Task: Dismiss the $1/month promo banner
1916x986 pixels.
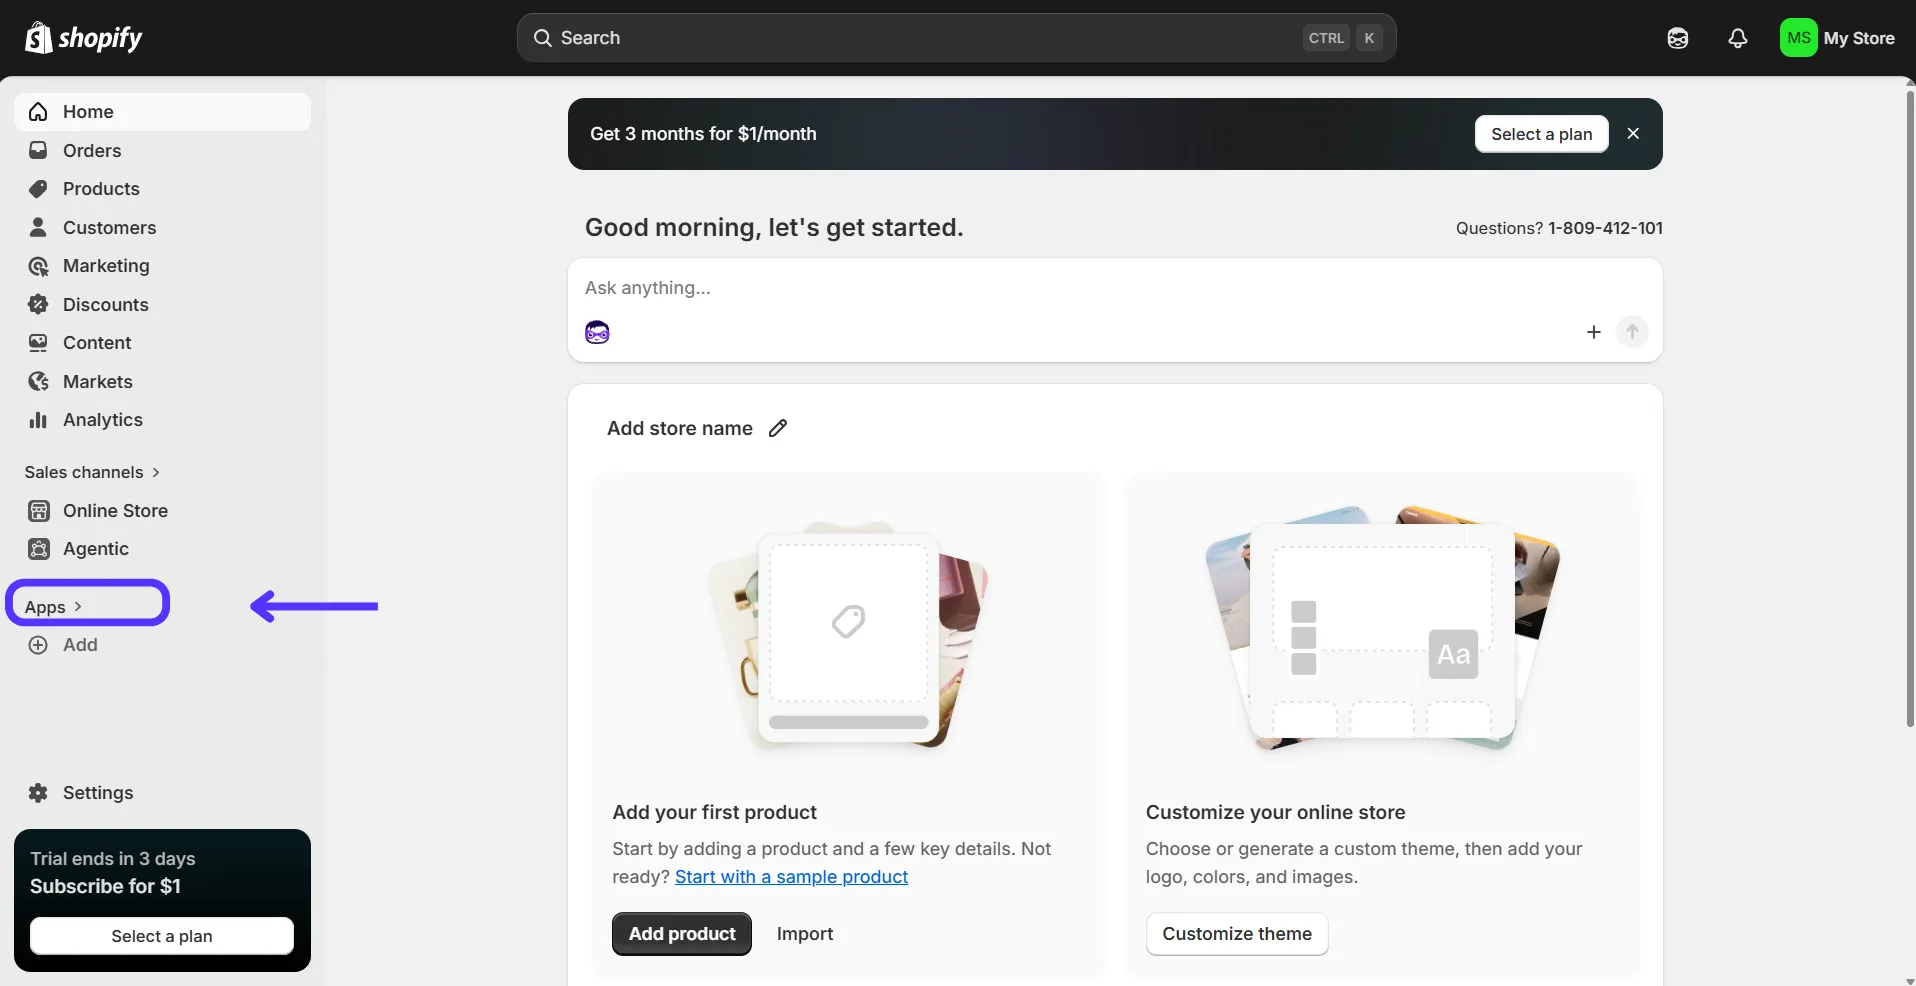Action: pyautogui.click(x=1633, y=134)
